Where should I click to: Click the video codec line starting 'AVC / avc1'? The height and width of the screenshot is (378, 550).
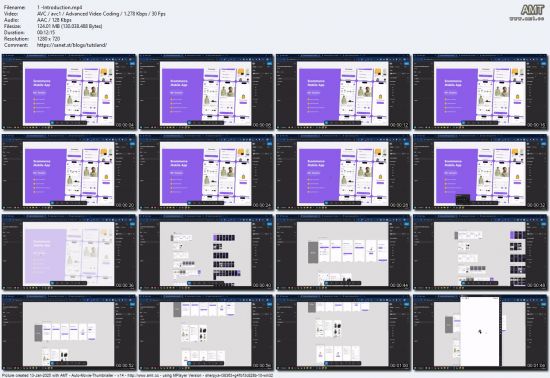tap(101, 14)
